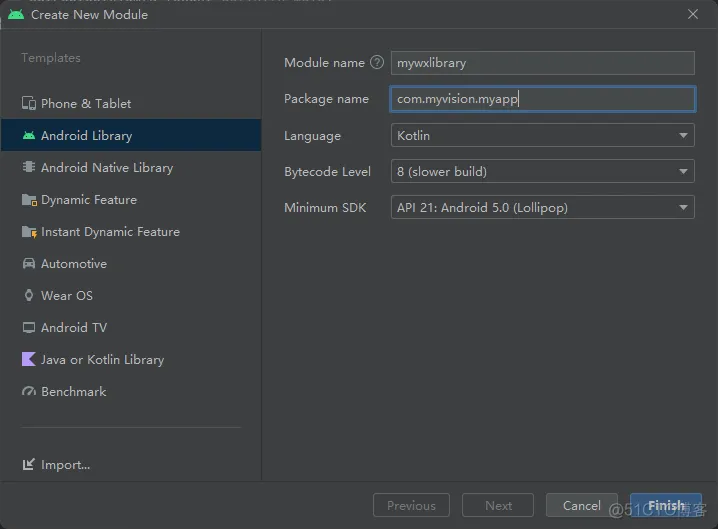Click the Previous button
The width and height of the screenshot is (718, 529).
click(x=411, y=505)
